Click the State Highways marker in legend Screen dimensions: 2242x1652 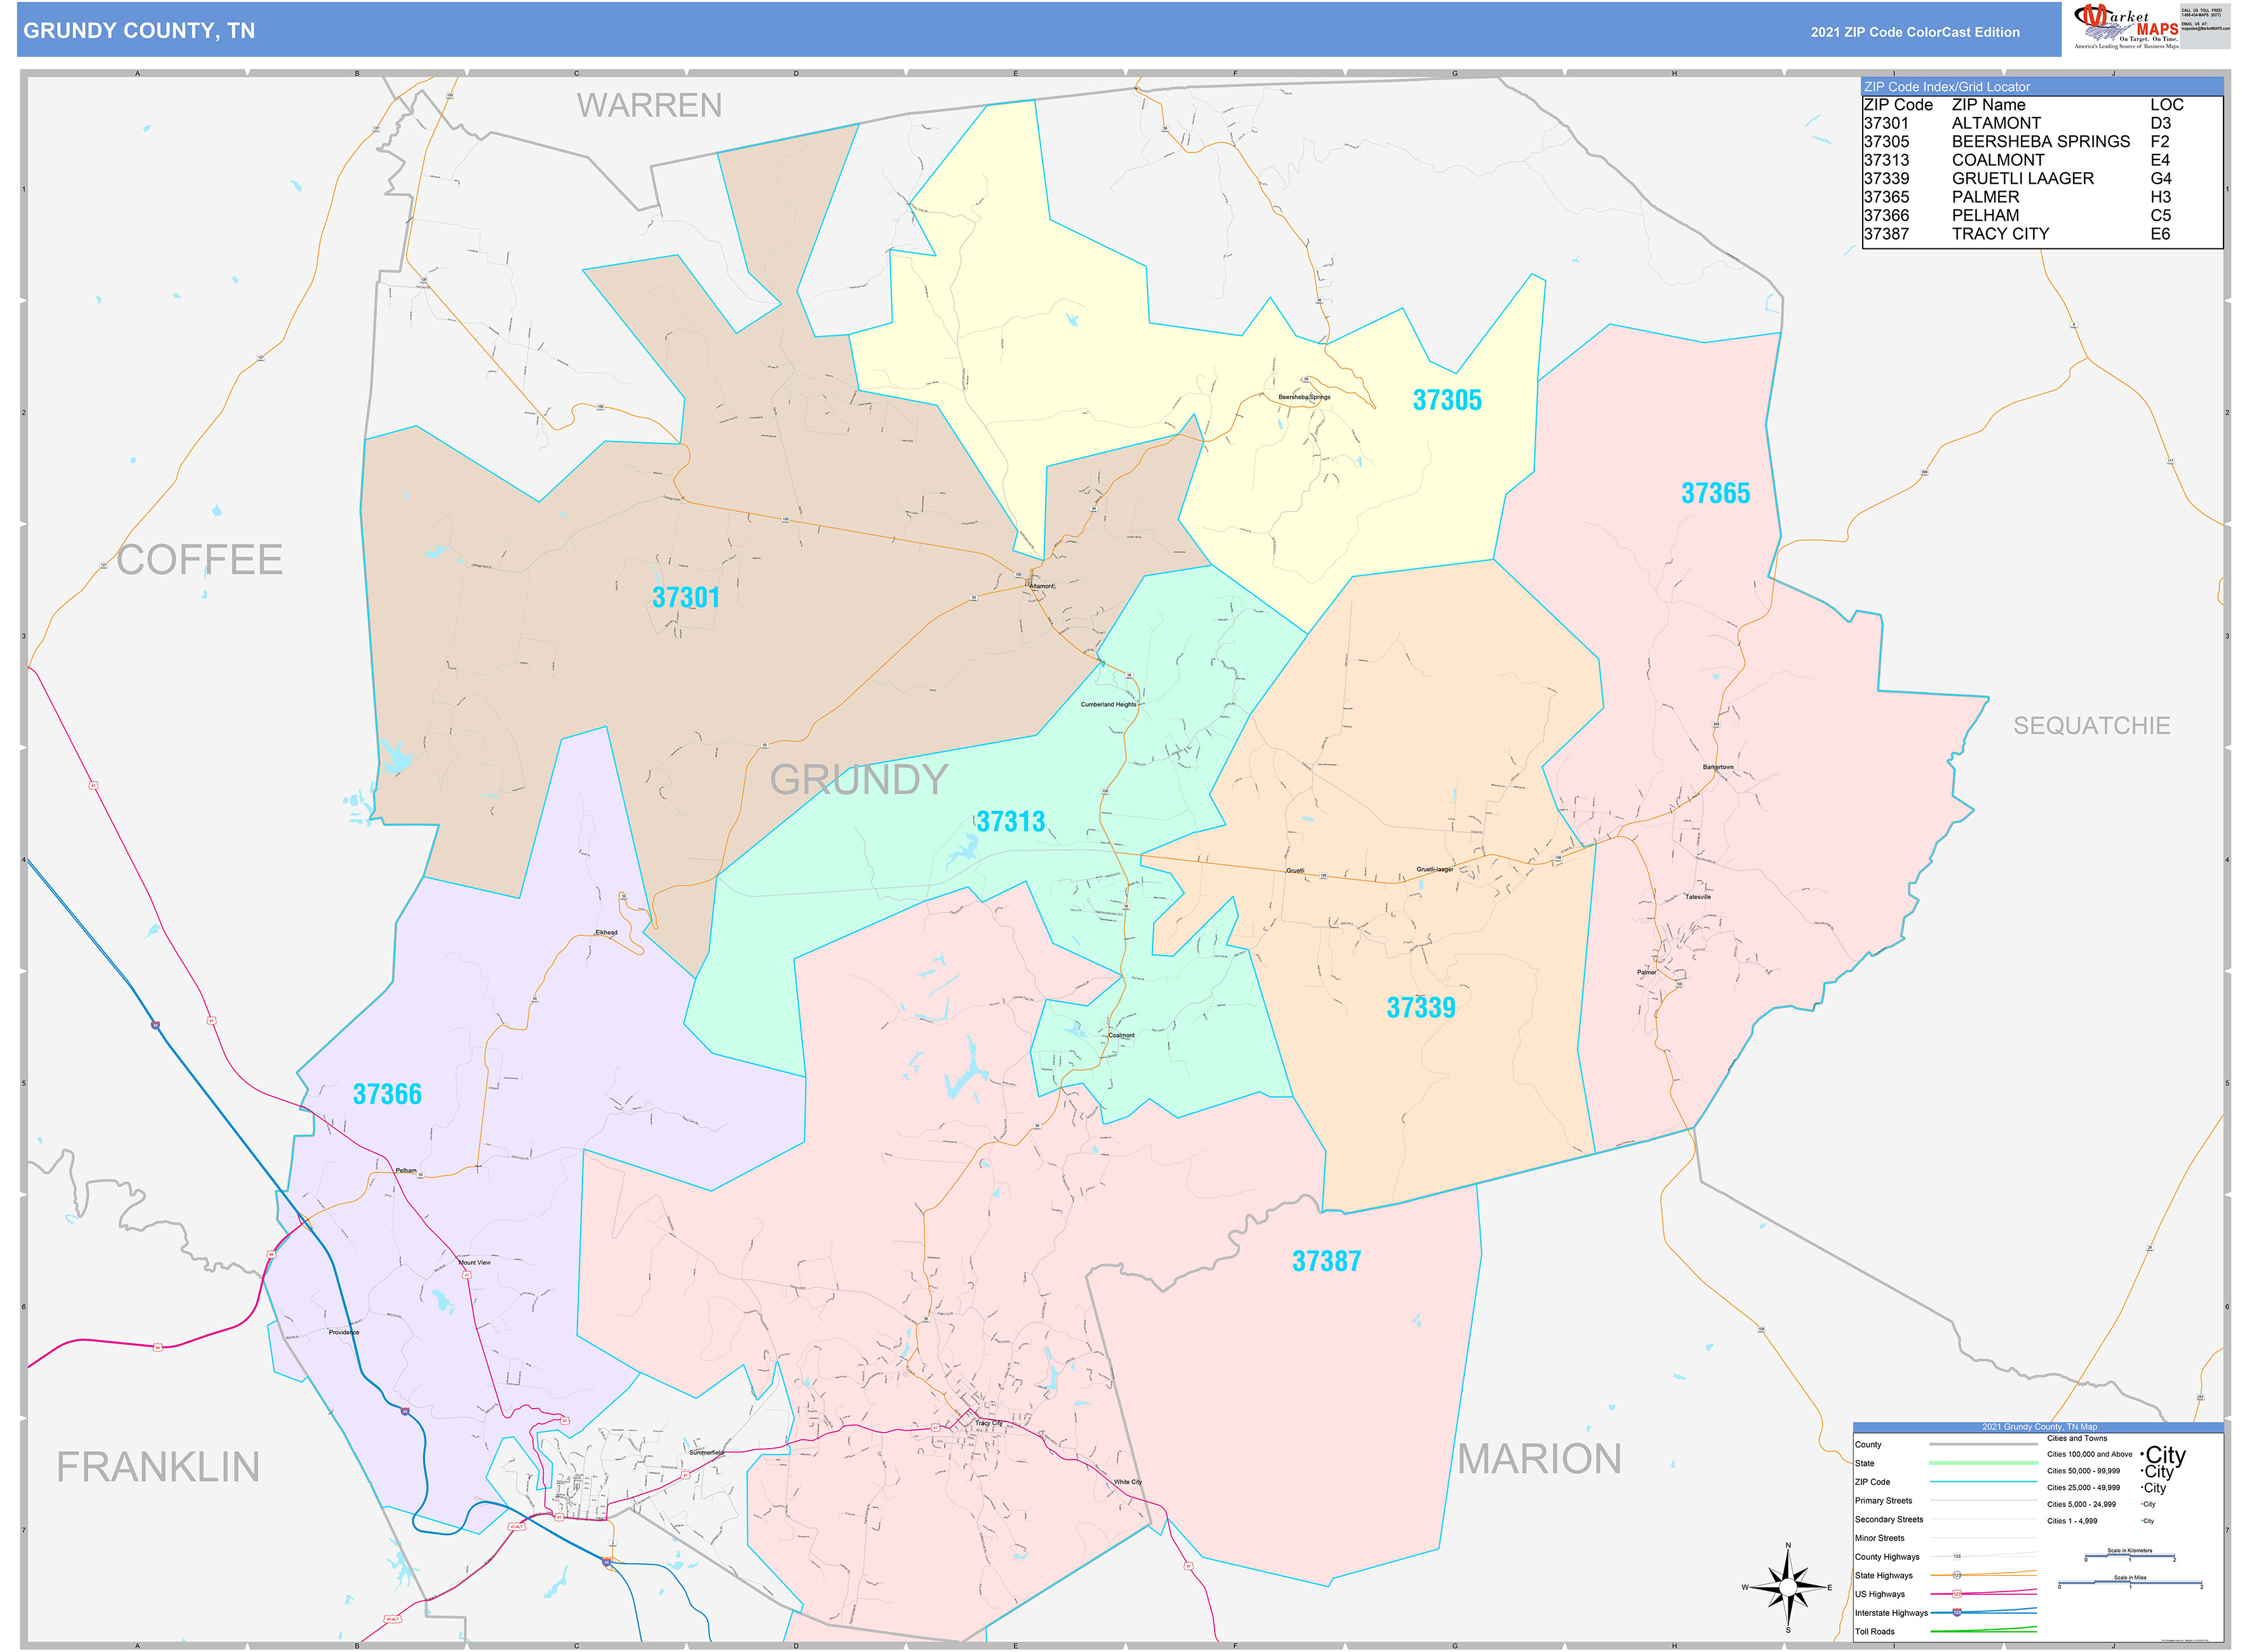pyautogui.click(x=1957, y=1575)
